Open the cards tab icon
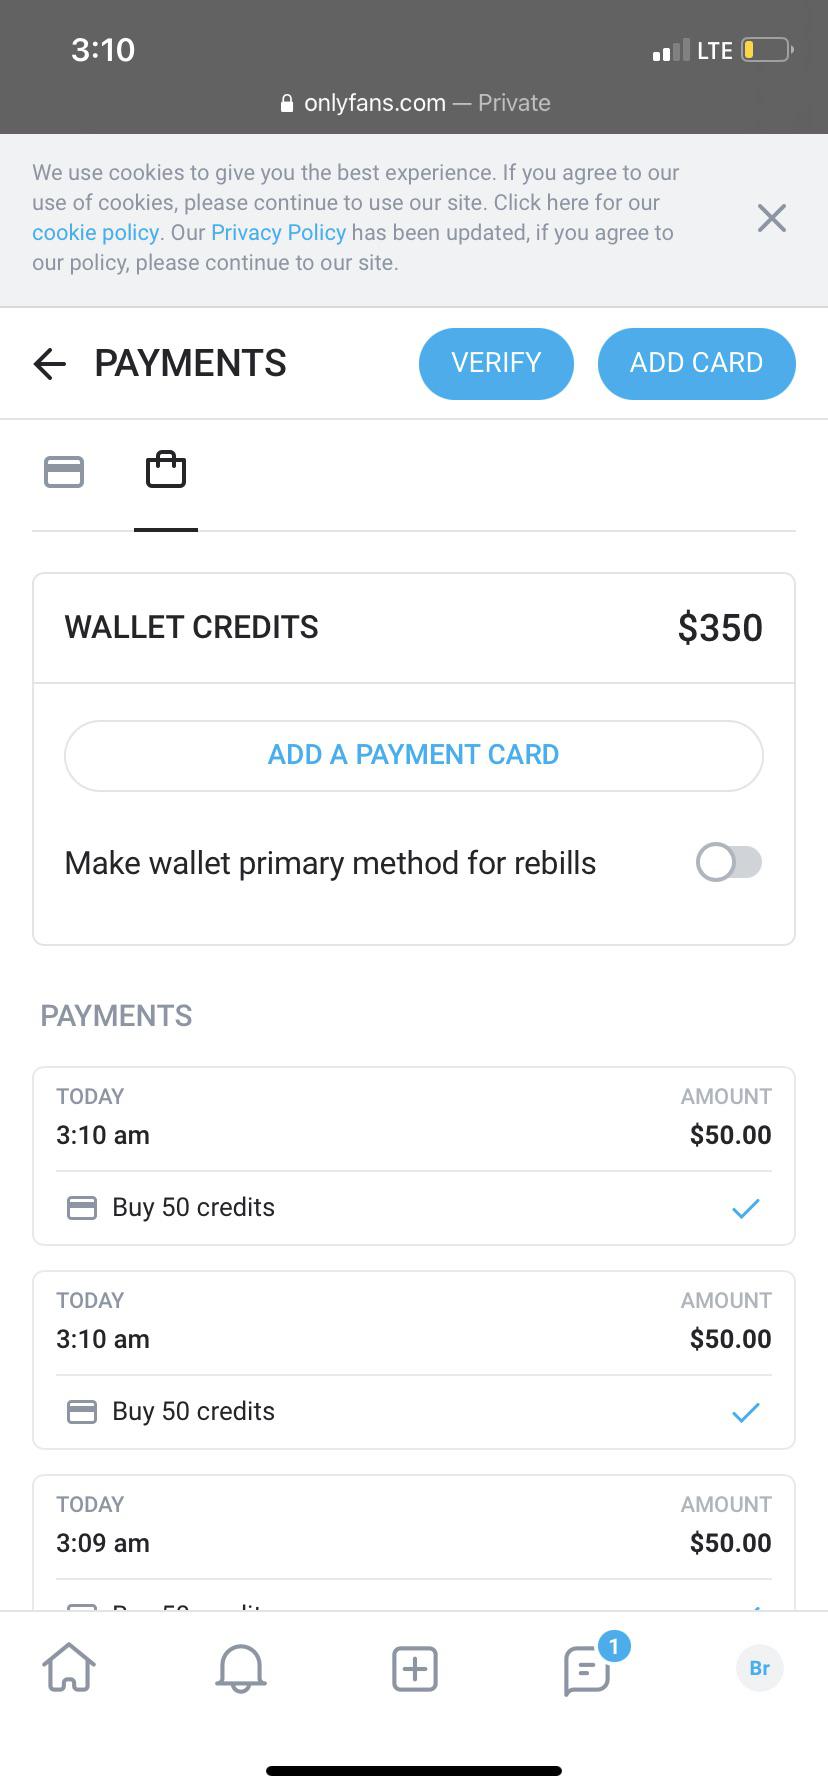Screen dimensions: 828x1792 pyautogui.click(x=64, y=471)
